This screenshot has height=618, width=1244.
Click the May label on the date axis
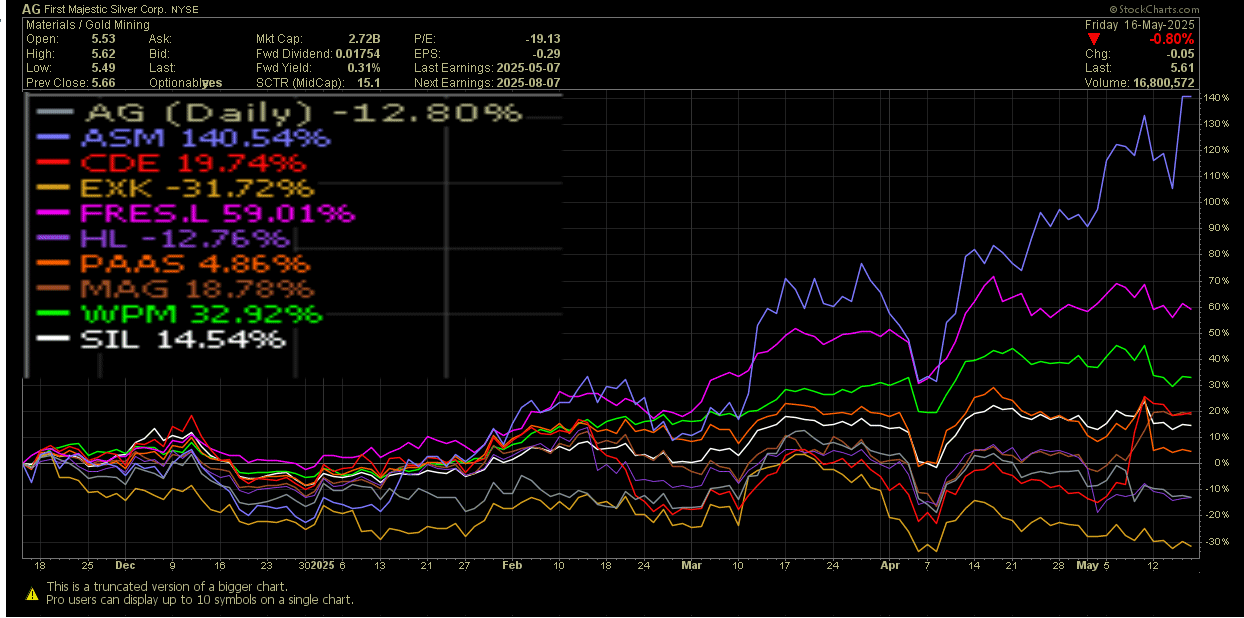click(x=1087, y=565)
